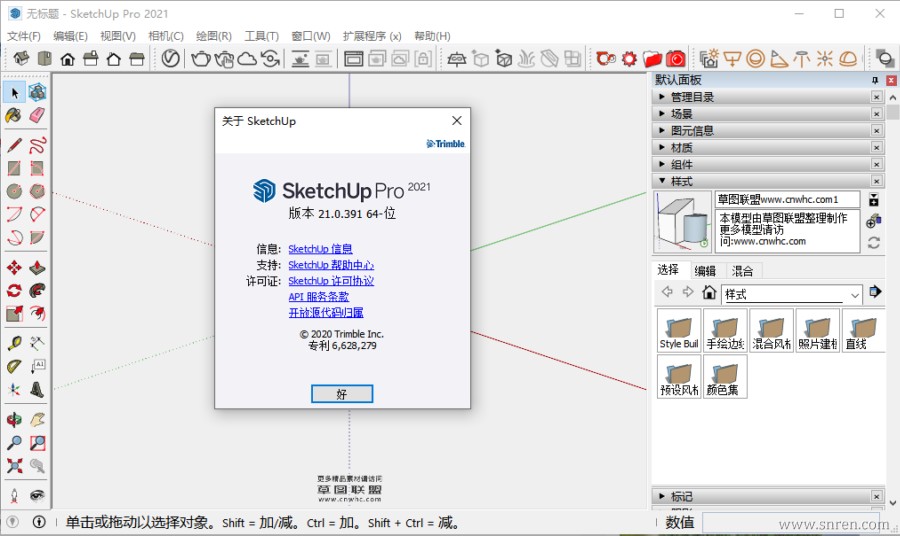The height and width of the screenshot is (536, 900).
Task: Select the Position Camera tool
Action: [x=14, y=495]
